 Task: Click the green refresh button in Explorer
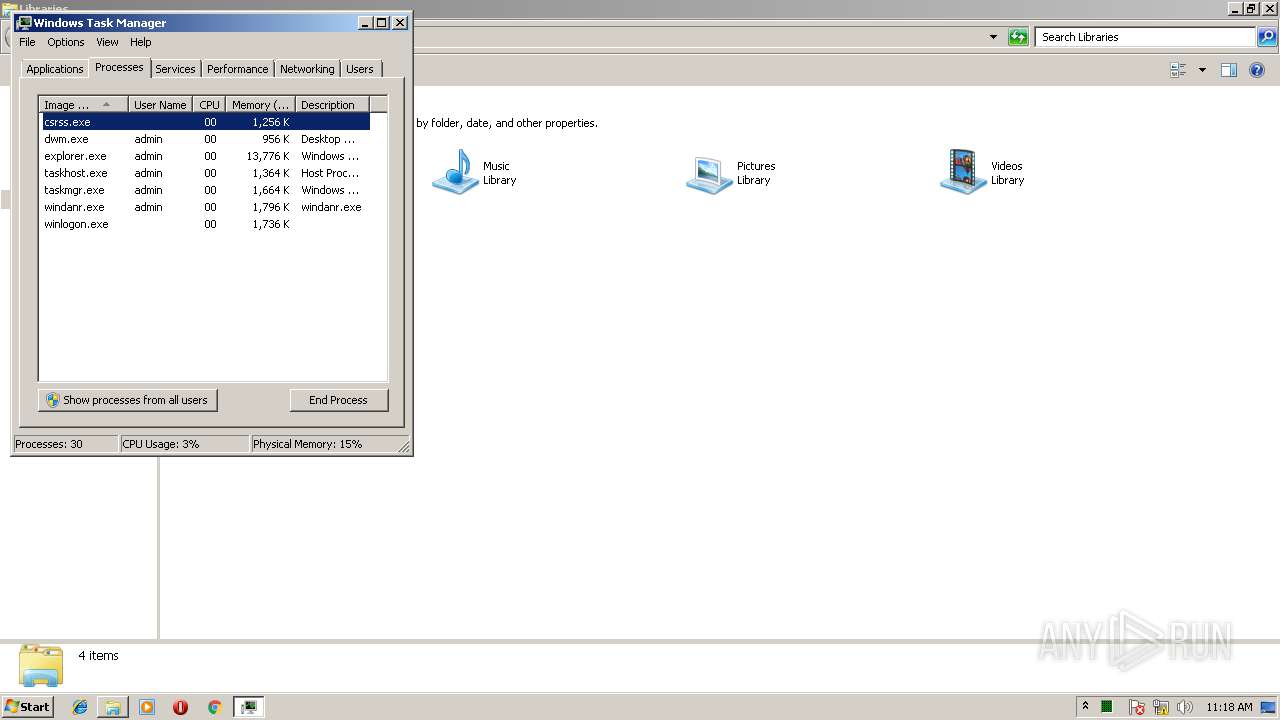pyautogui.click(x=1018, y=37)
